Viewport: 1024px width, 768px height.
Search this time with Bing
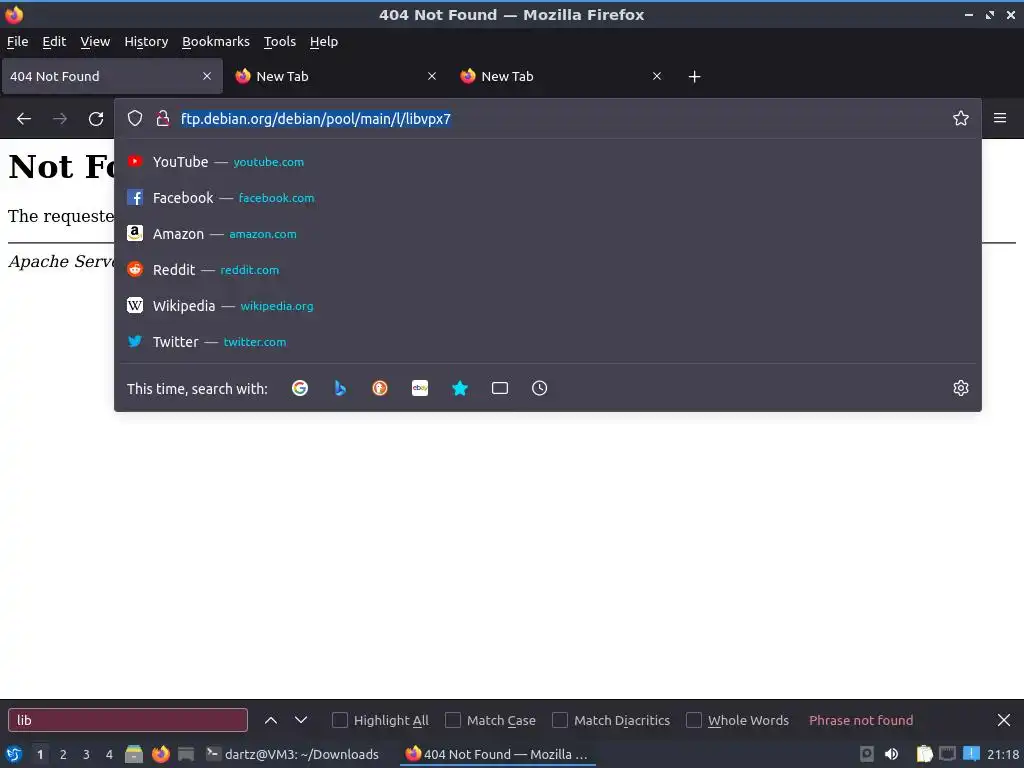pyautogui.click(x=340, y=388)
